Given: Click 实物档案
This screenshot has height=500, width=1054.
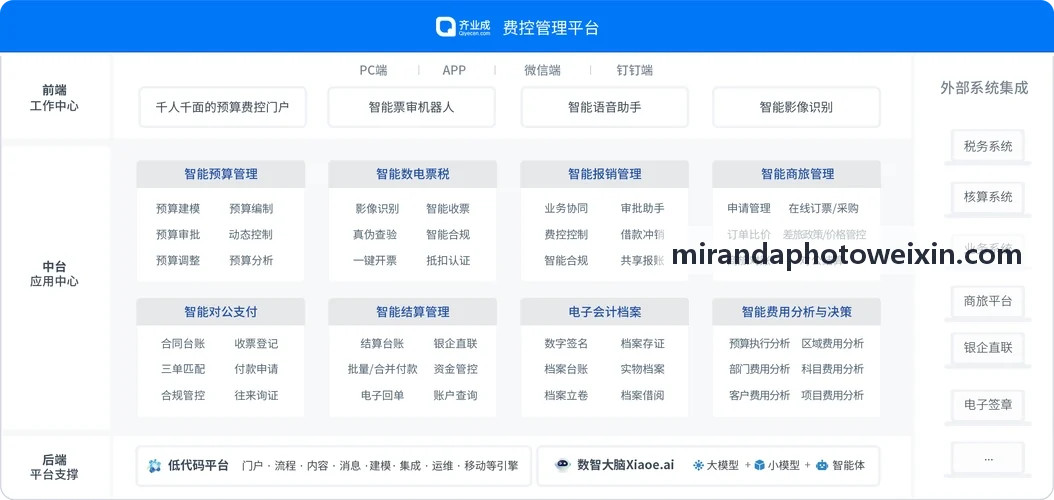Looking at the screenshot, I should (x=643, y=370).
